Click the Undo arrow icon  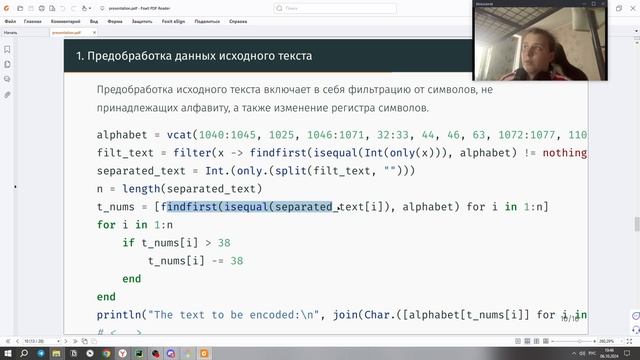click(62, 8)
